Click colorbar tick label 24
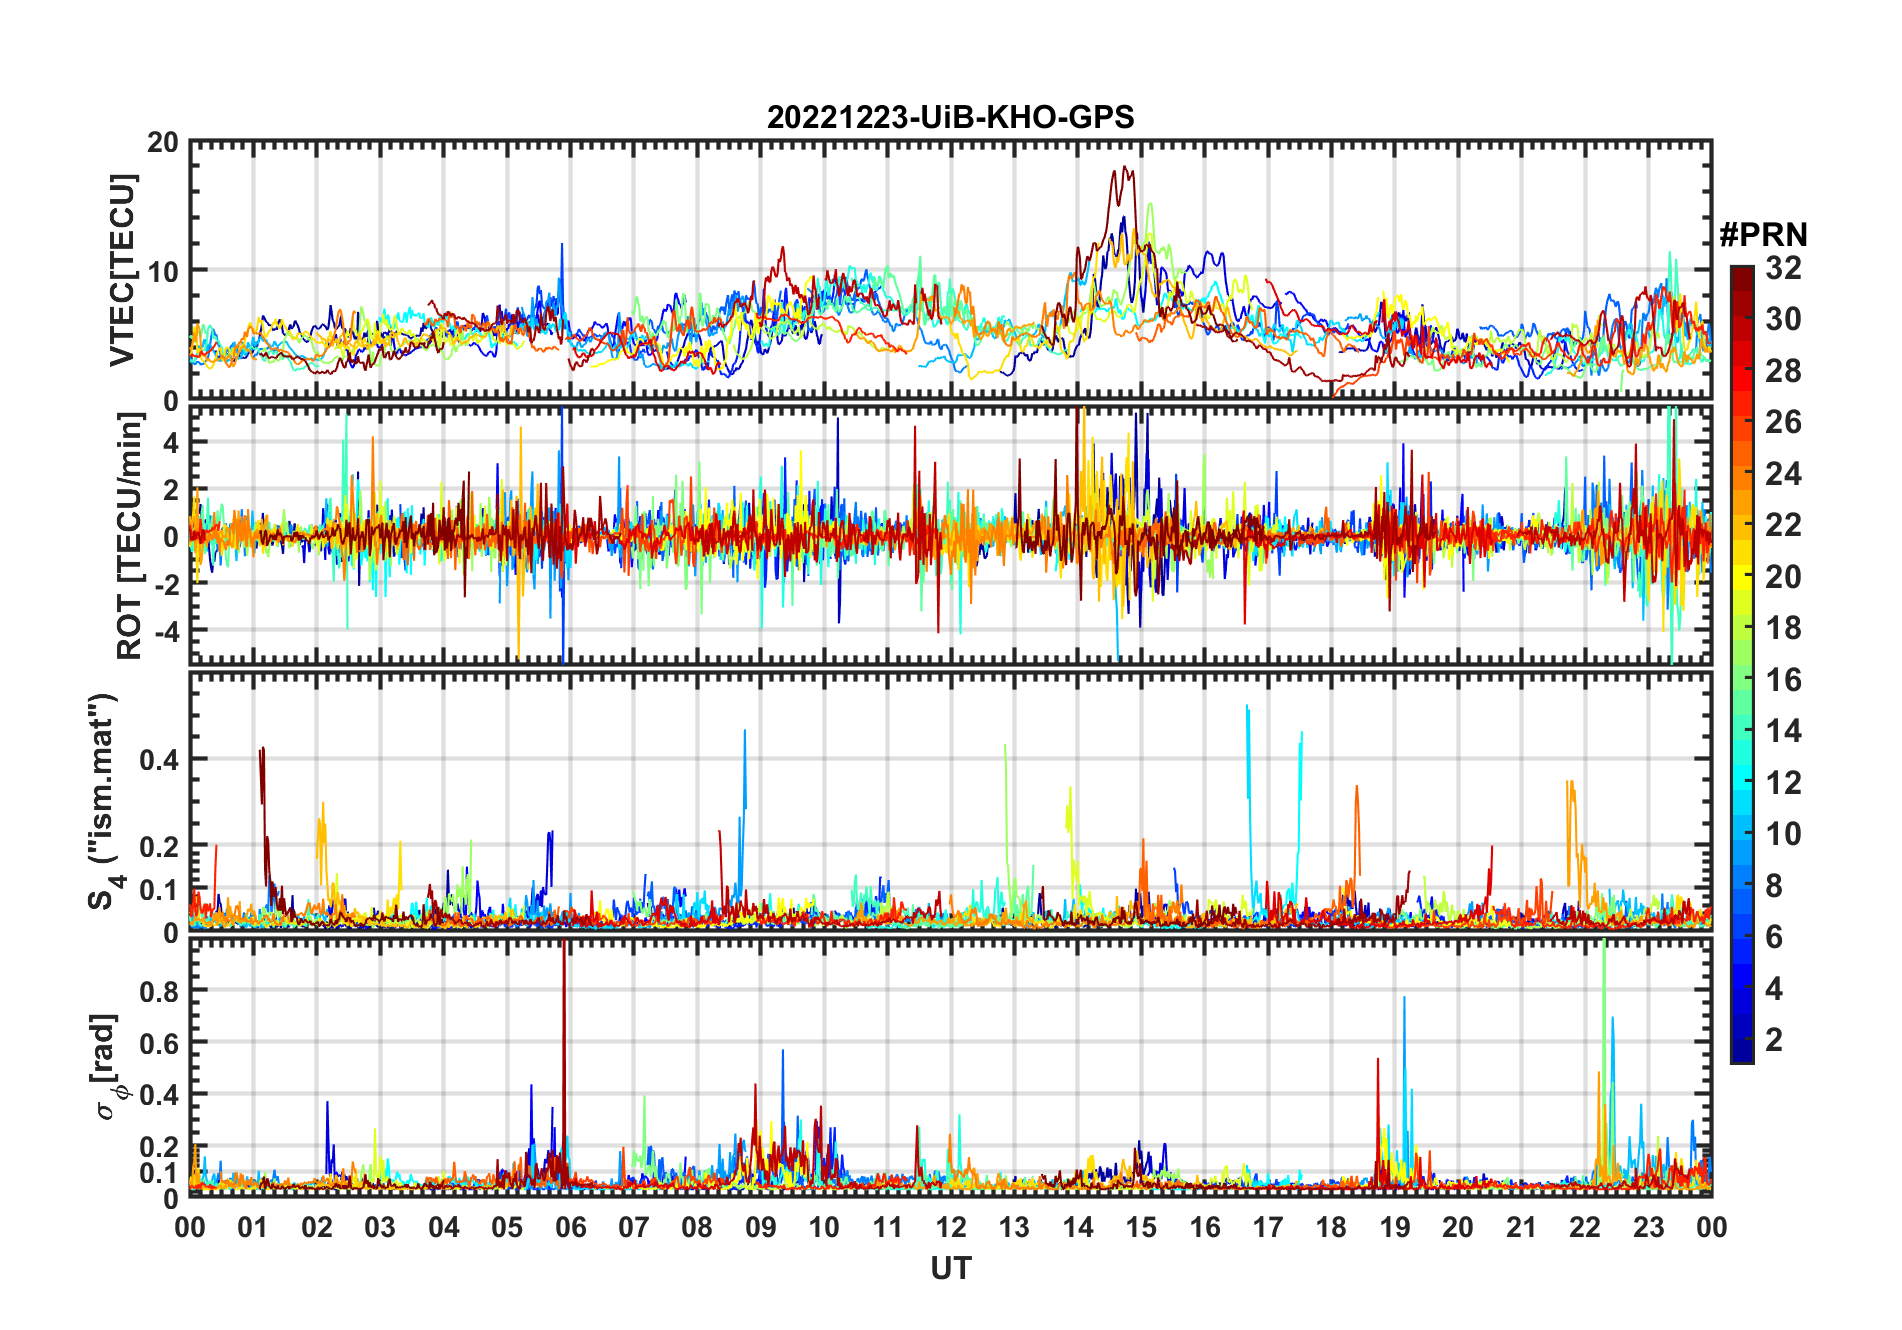Viewport: 1902px width, 1330px height. (x=1783, y=473)
